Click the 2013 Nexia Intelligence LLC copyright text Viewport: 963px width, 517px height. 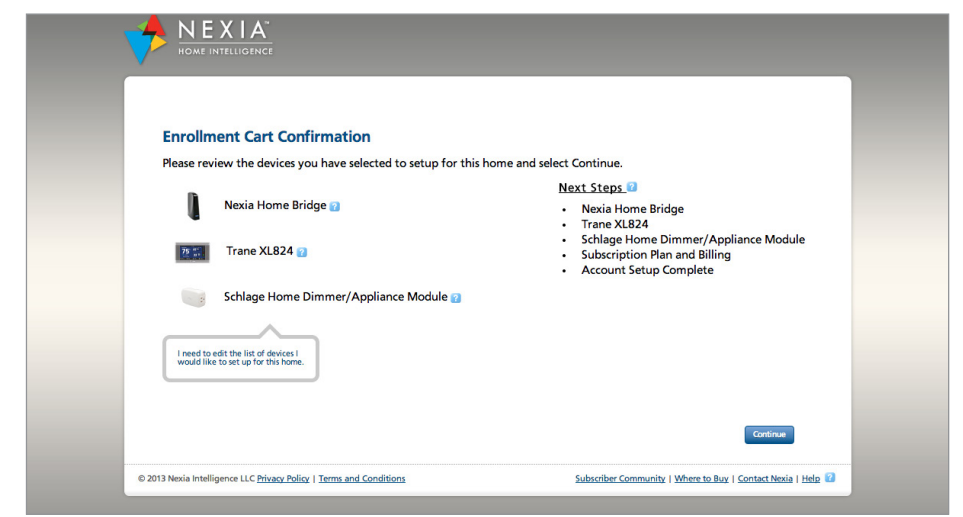(196, 478)
